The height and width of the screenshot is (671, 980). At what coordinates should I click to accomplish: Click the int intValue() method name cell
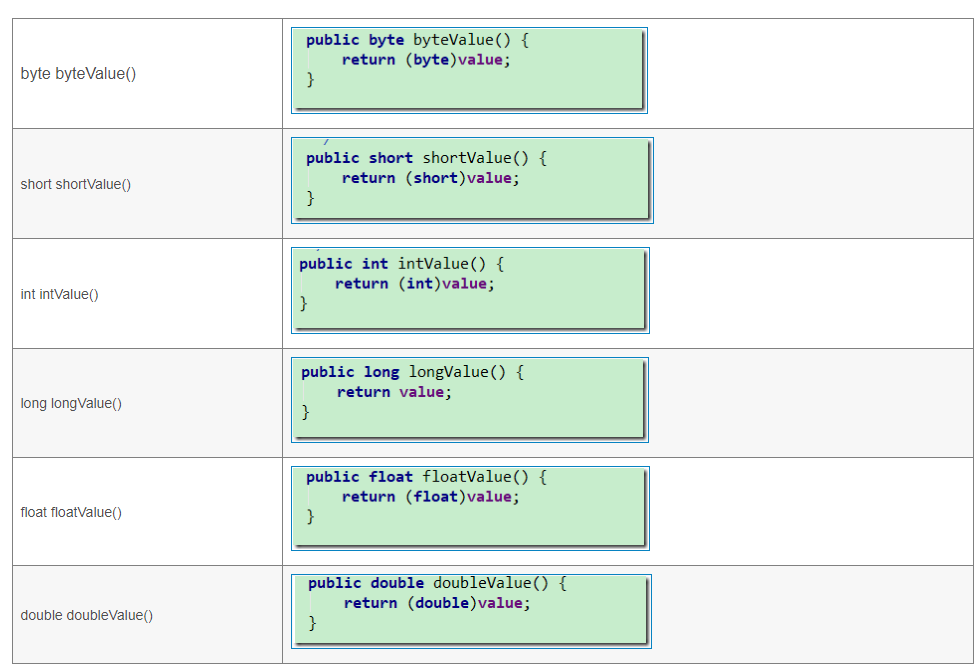(x=60, y=294)
